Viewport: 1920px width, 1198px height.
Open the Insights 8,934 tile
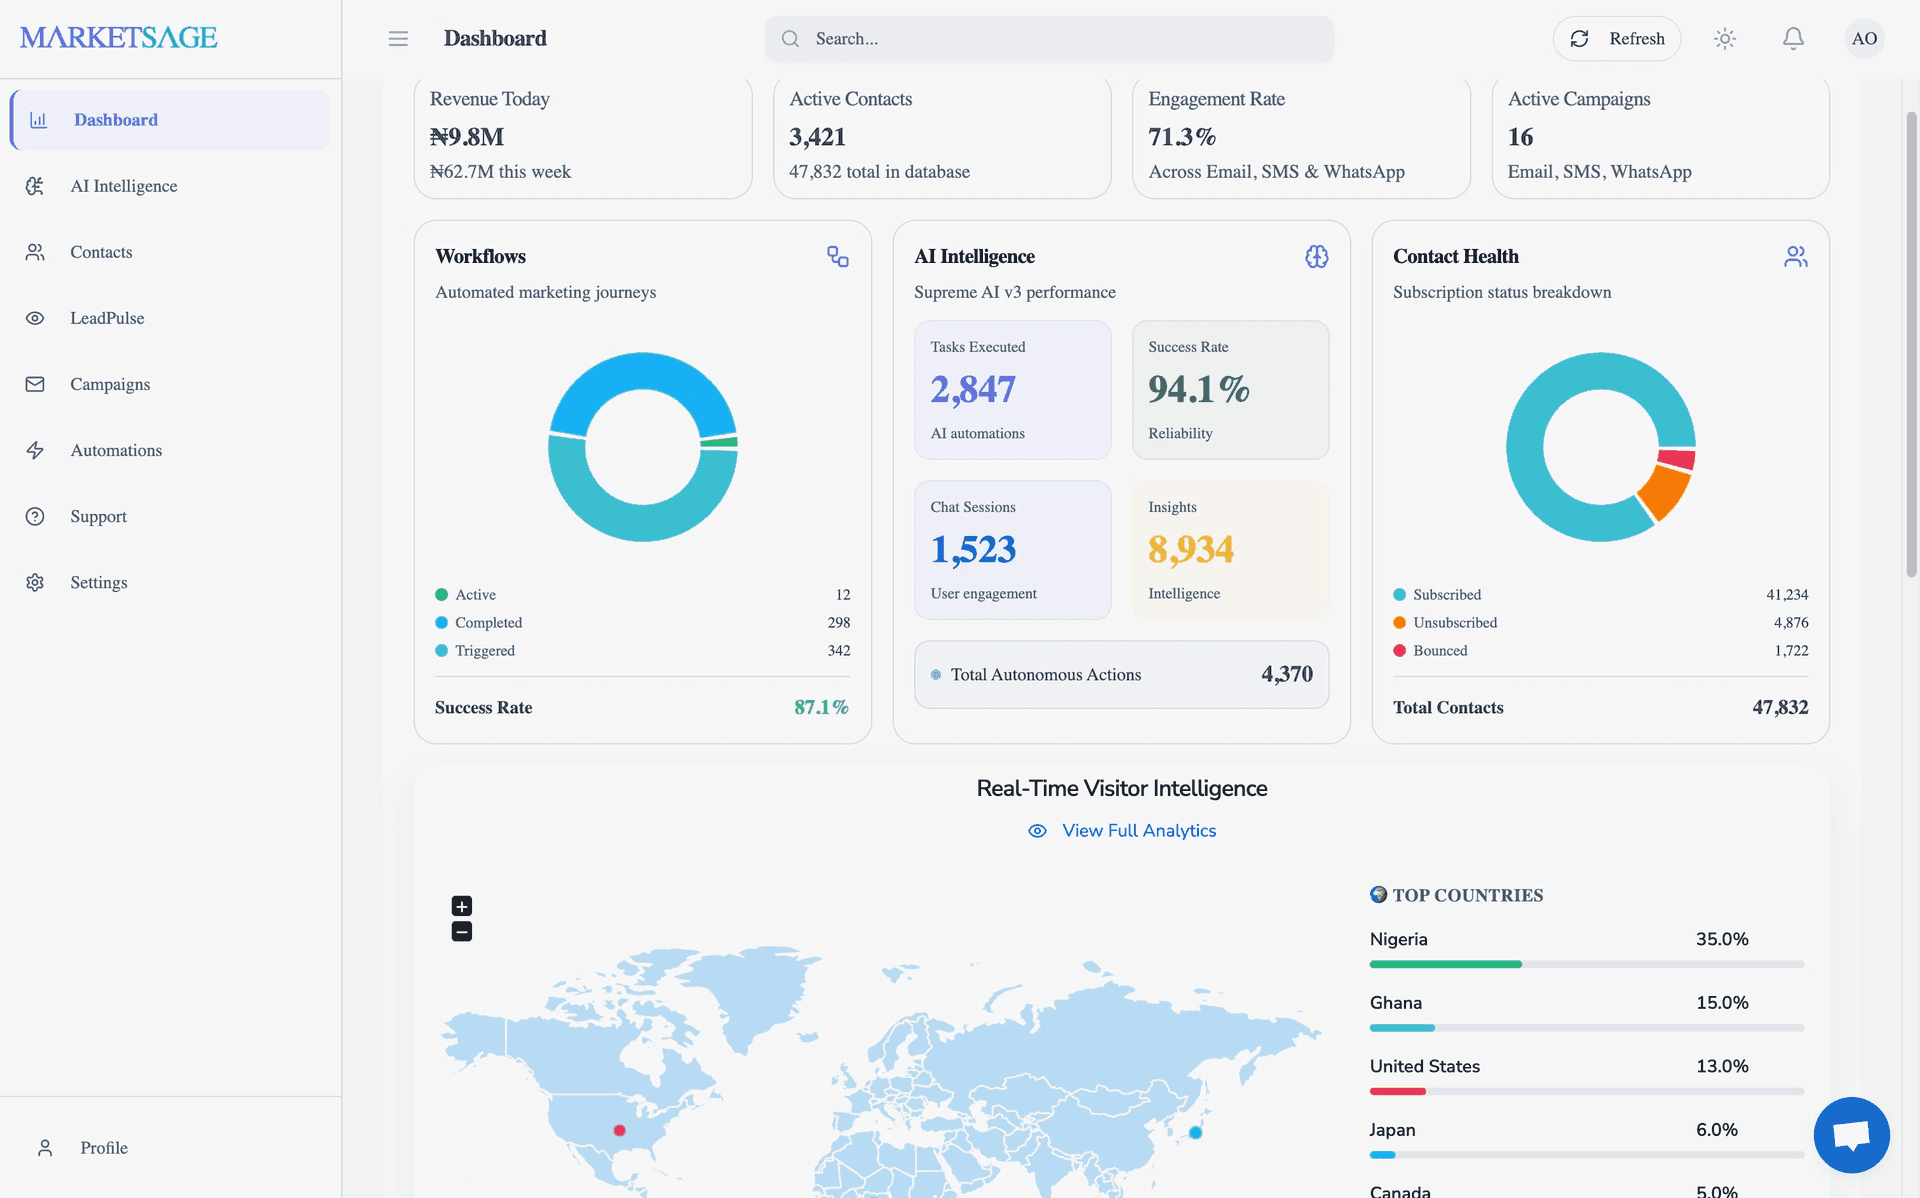pyautogui.click(x=1230, y=550)
